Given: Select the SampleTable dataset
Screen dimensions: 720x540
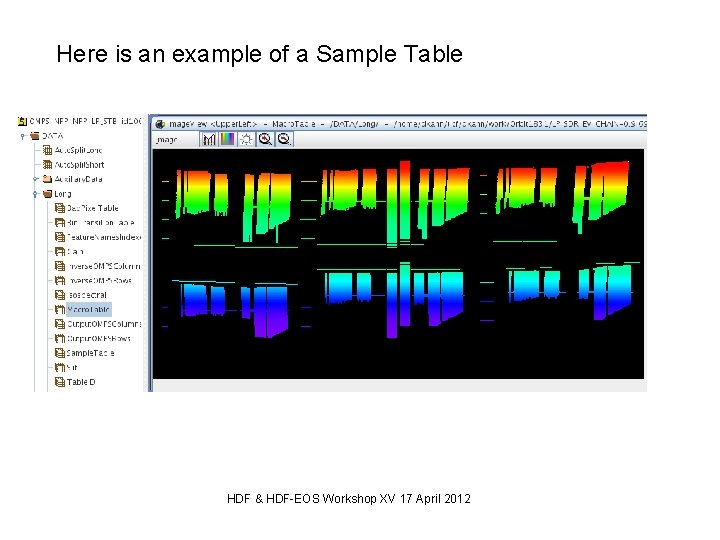Looking at the screenshot, I should coord(90,353).
